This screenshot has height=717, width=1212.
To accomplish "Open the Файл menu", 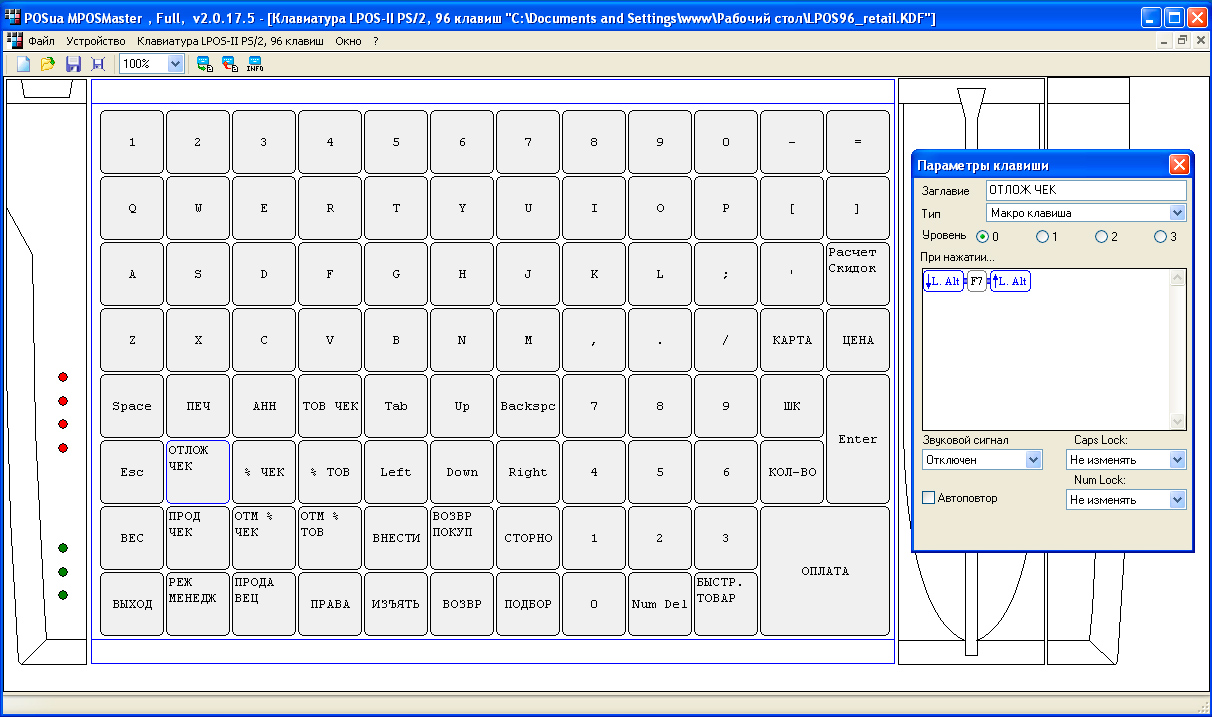I will [x=42, y=41].
